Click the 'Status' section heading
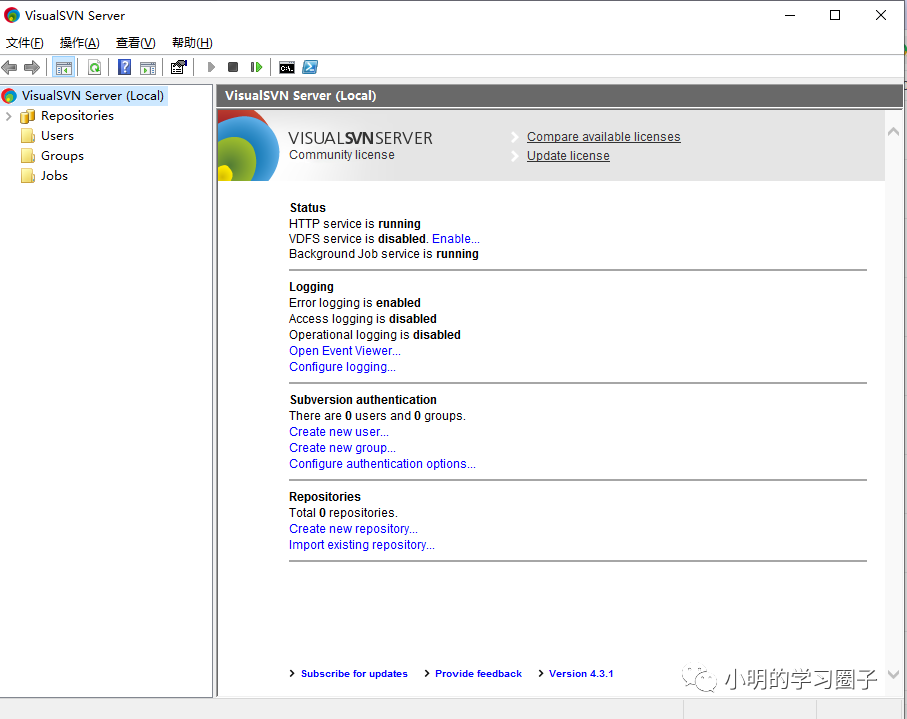 coord(308,208)
